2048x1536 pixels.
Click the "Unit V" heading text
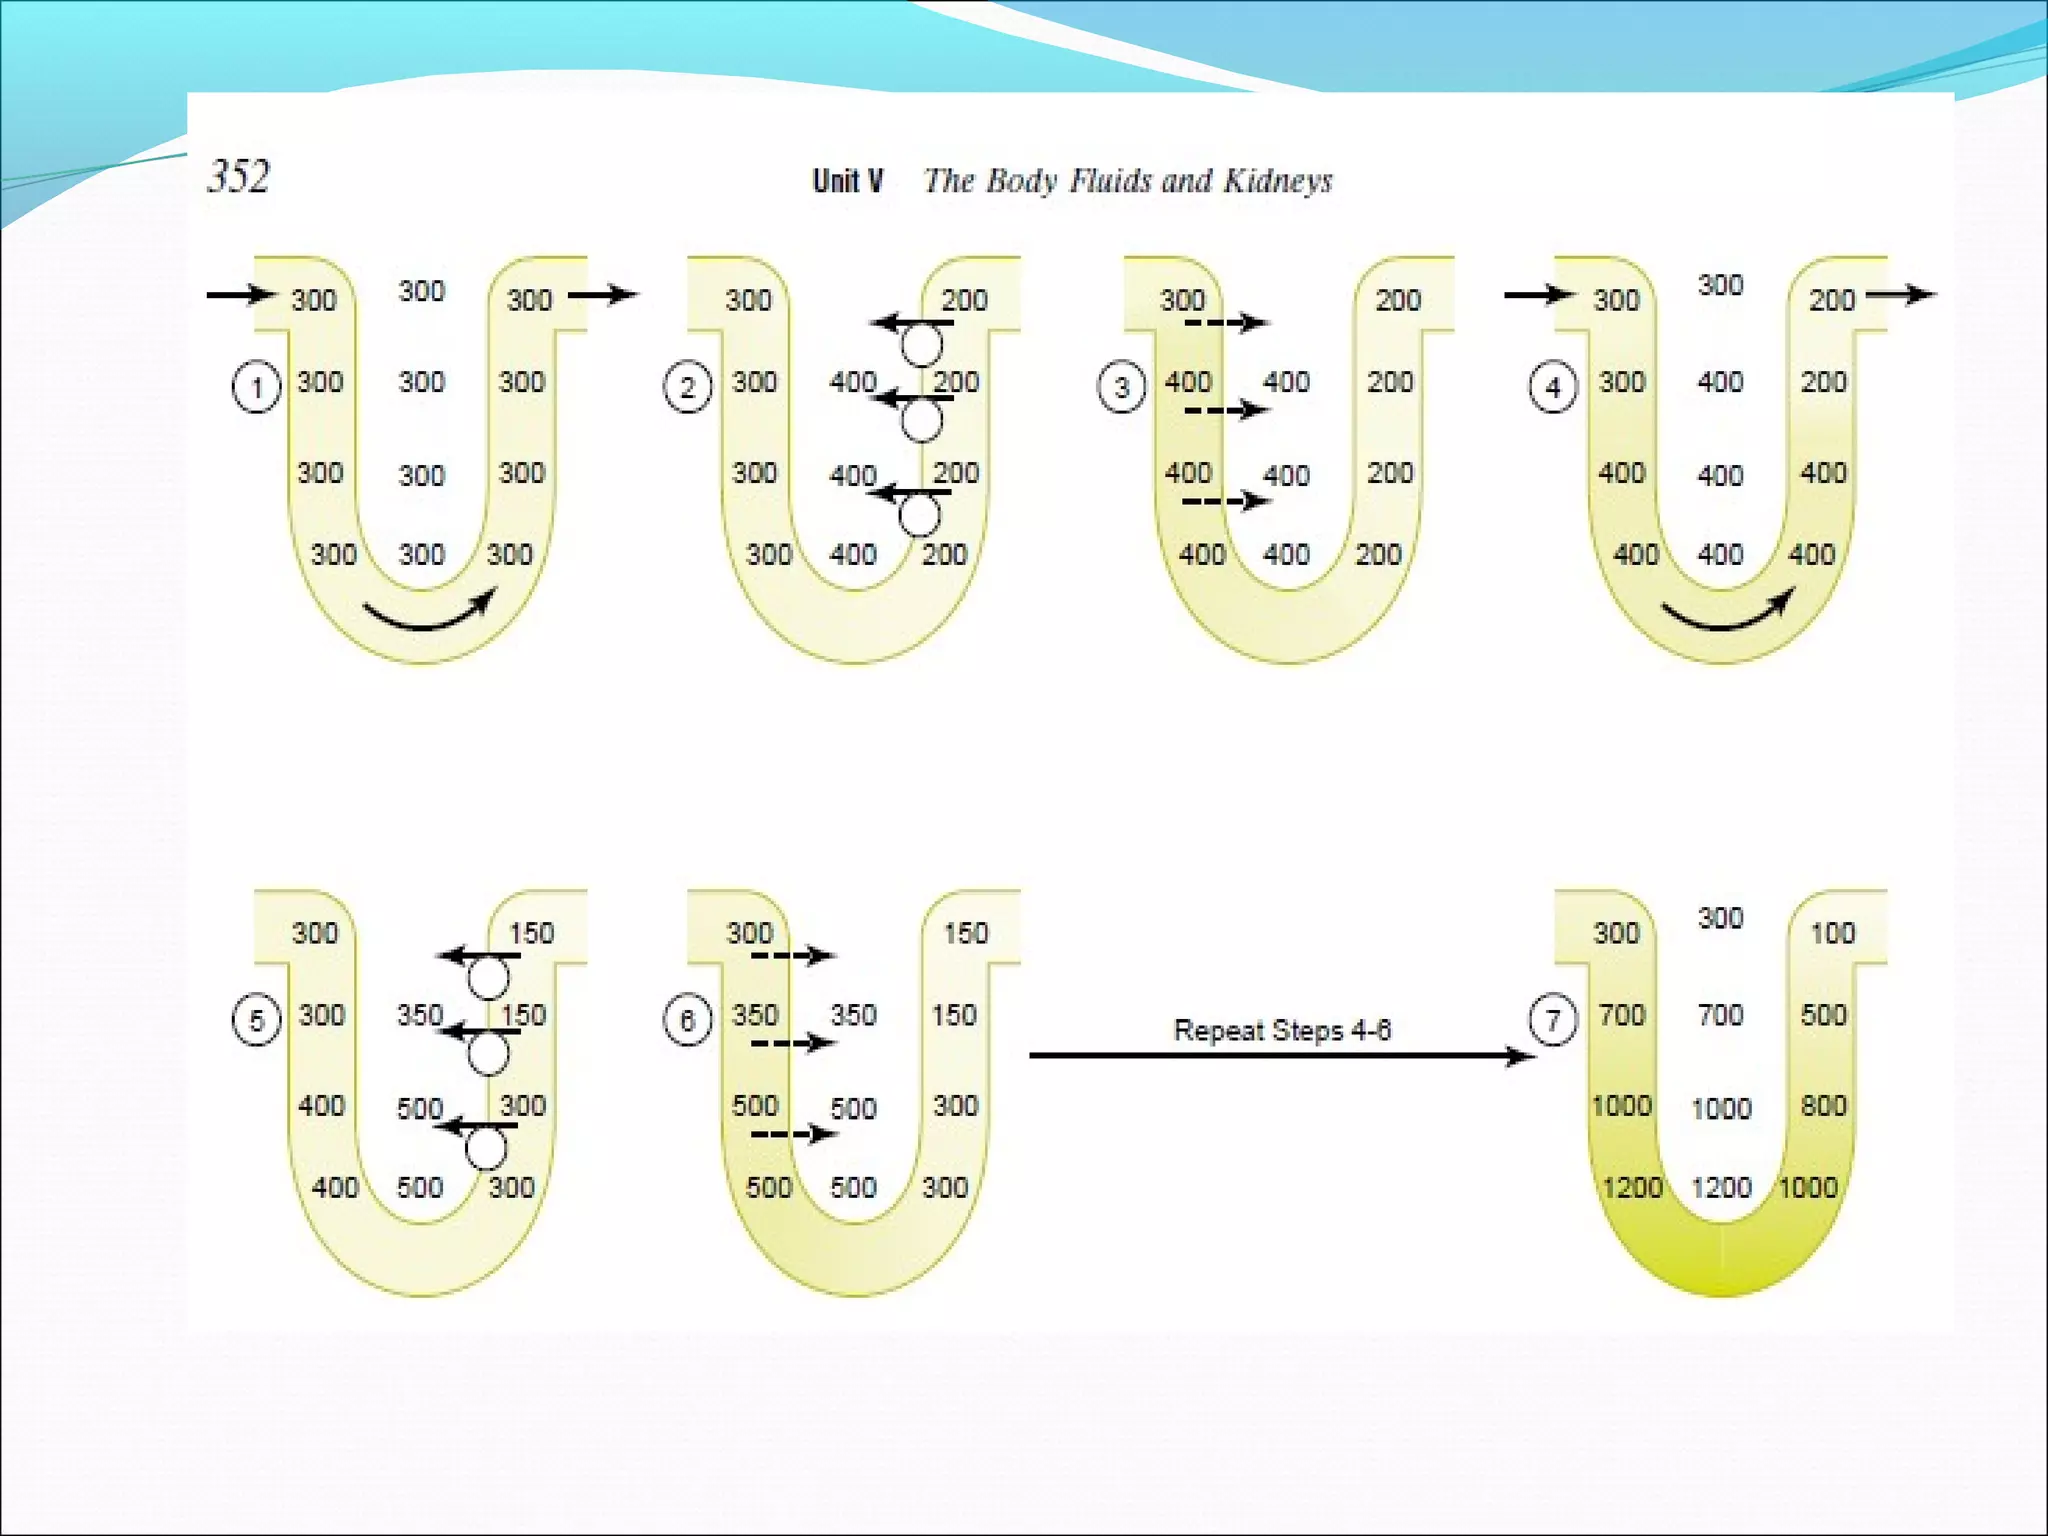[847, 181]
